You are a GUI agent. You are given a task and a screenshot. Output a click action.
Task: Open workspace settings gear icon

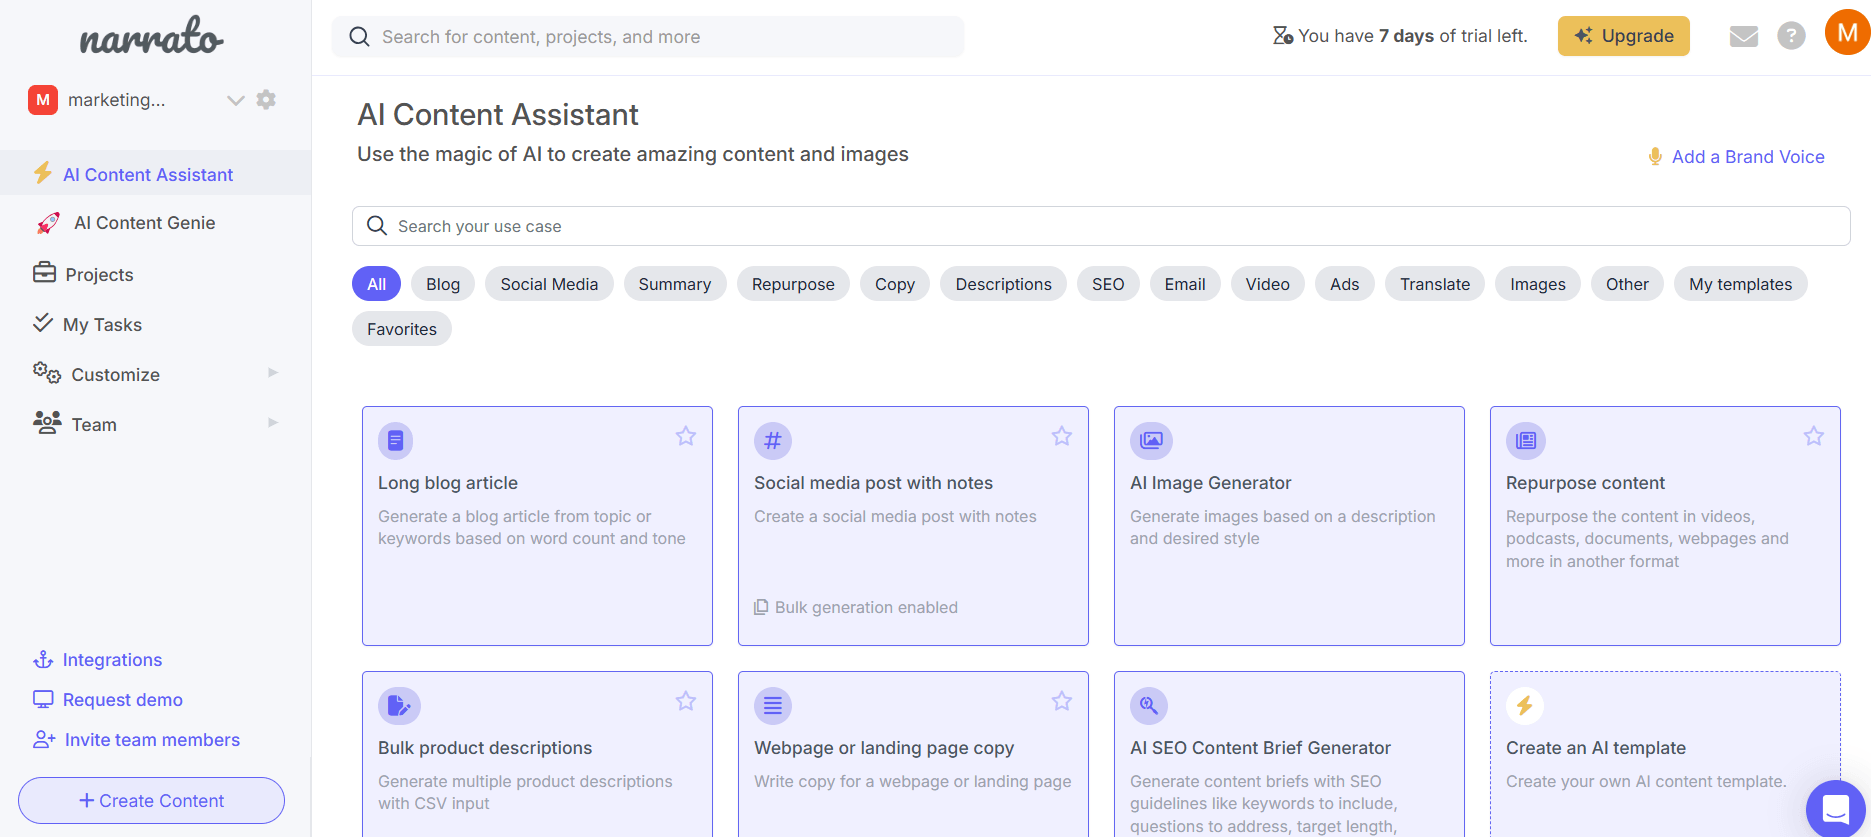tap(266, 99)
